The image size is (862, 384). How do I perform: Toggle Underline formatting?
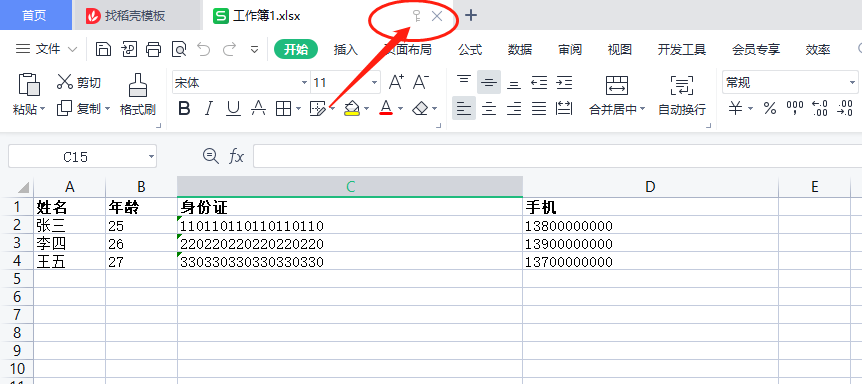(x=234, y=108)
